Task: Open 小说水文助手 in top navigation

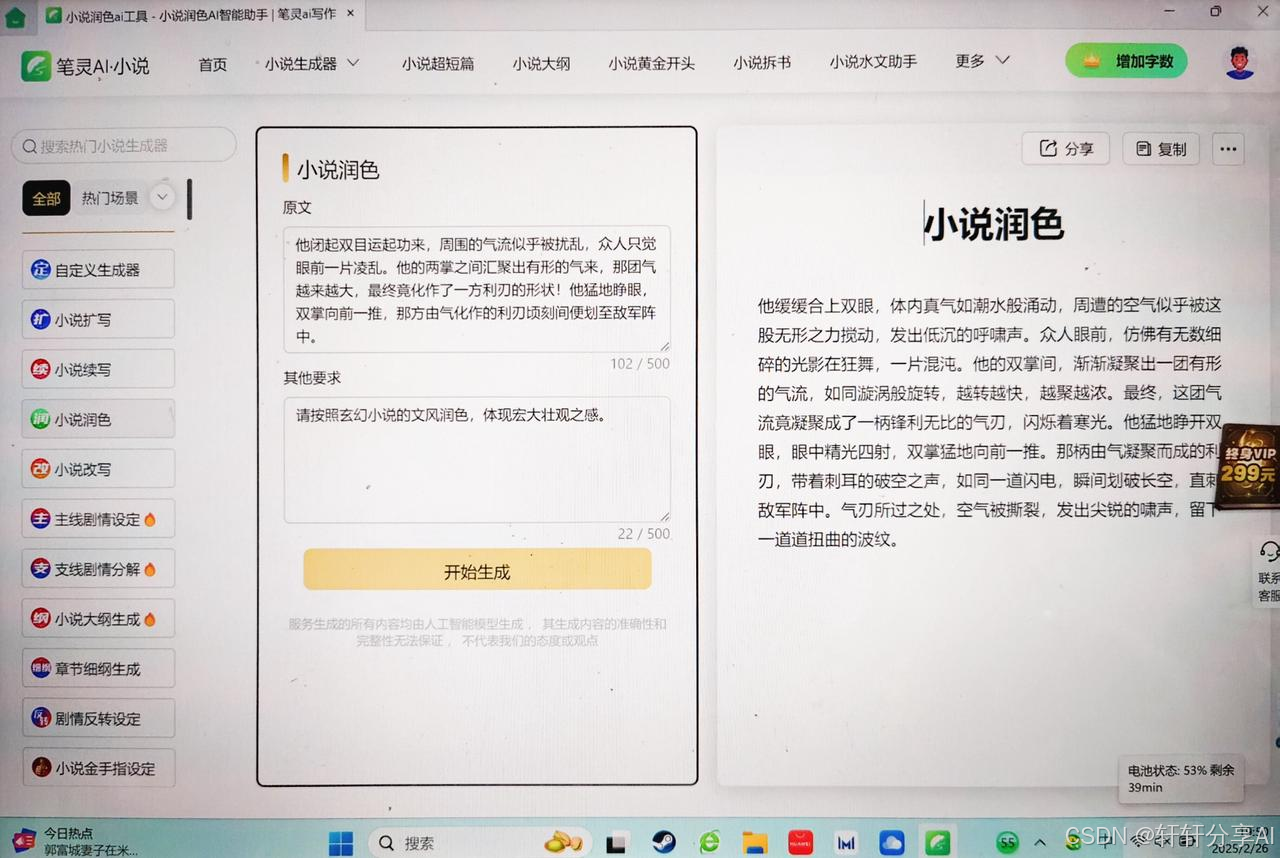Action: pos(873,61)
